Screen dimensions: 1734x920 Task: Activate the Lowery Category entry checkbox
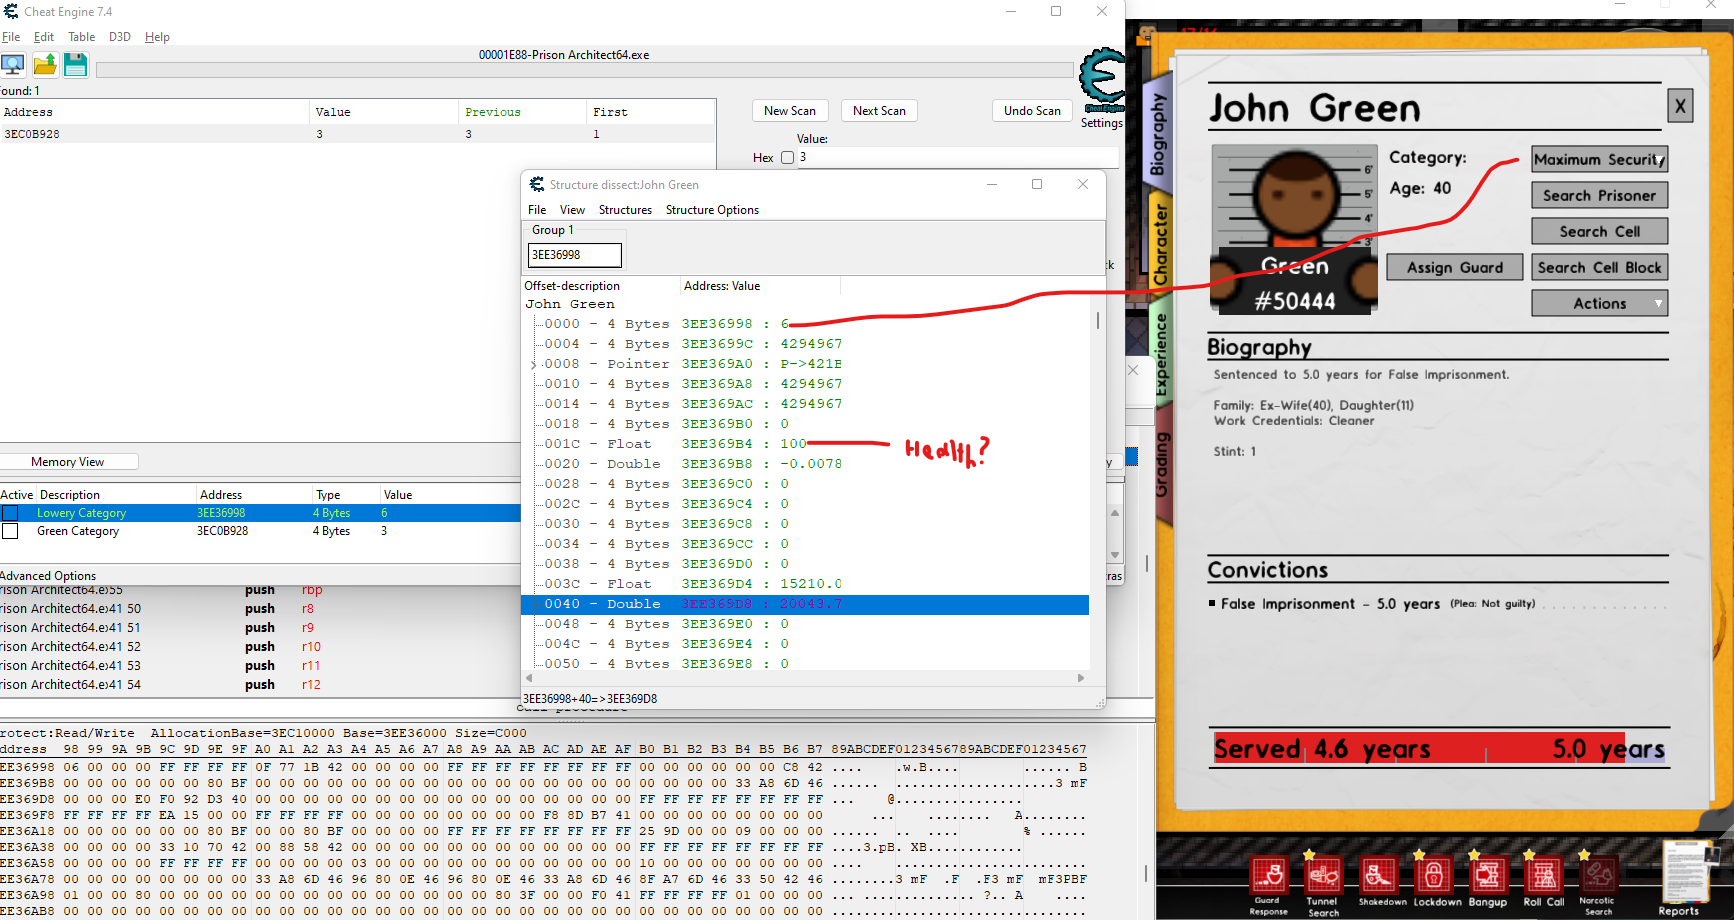click(x=10, y=513)
